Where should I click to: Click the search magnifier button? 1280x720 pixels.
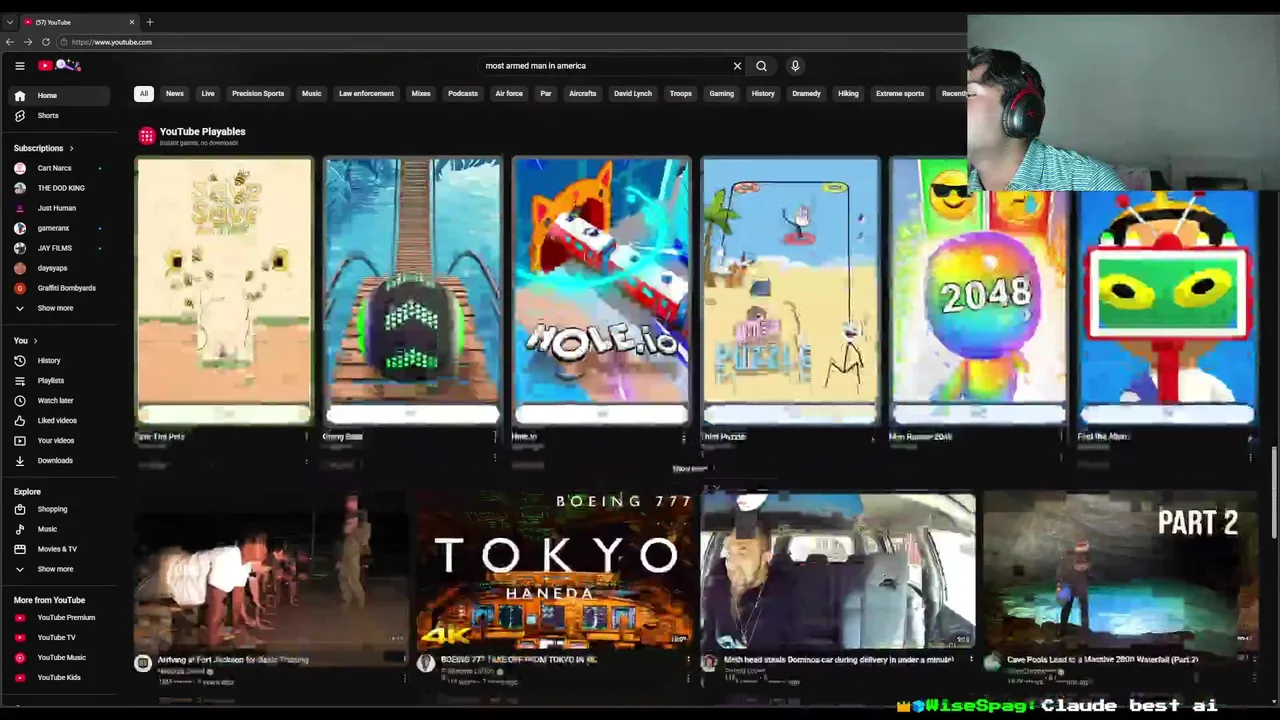tap(761, 66)
